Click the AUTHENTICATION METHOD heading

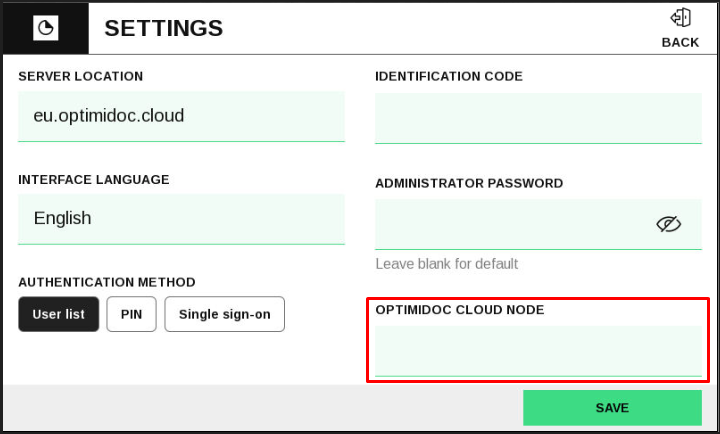click(107, 282)
